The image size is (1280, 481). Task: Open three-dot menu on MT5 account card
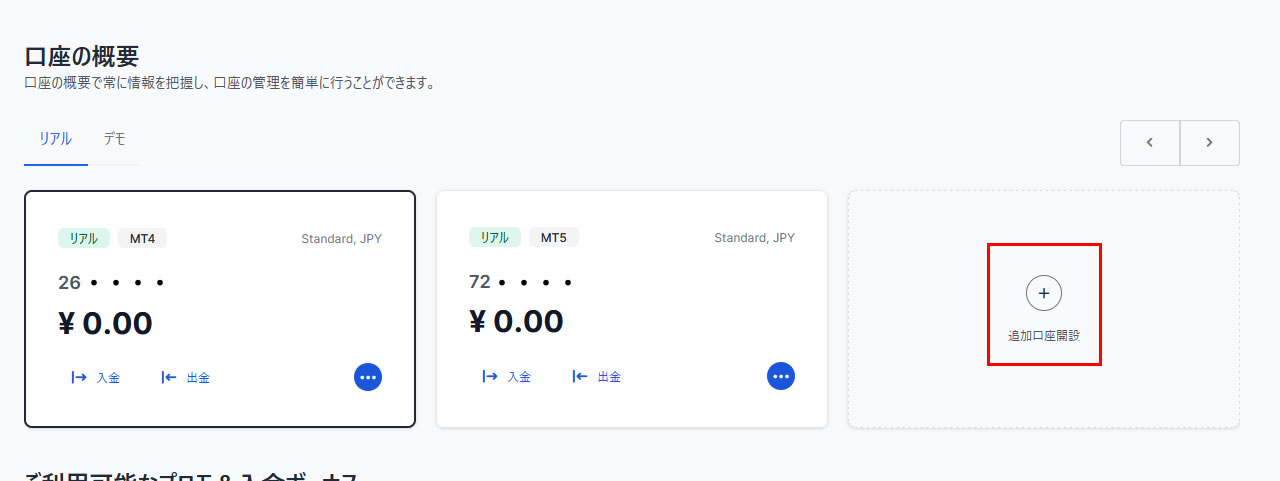[781, 376]
